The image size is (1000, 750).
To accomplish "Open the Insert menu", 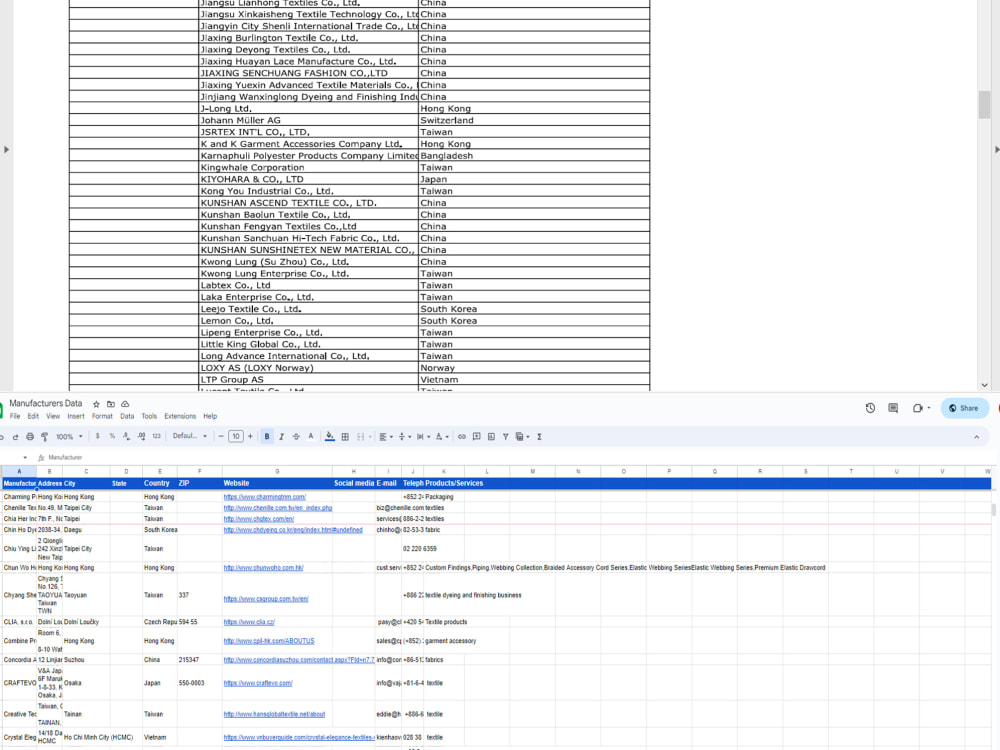I will click(x=76, y=416).
